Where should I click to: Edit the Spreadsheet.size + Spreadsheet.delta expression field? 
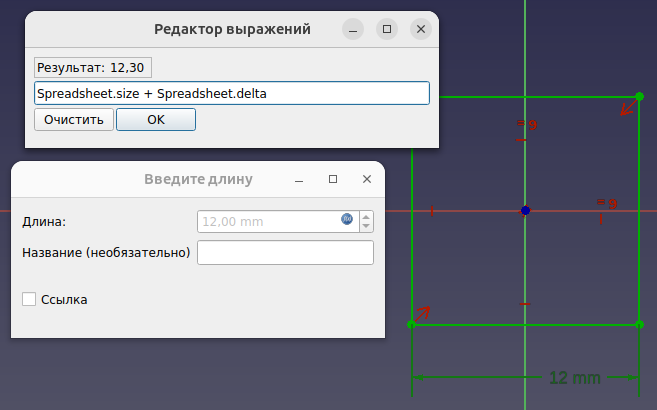[232, 93]
